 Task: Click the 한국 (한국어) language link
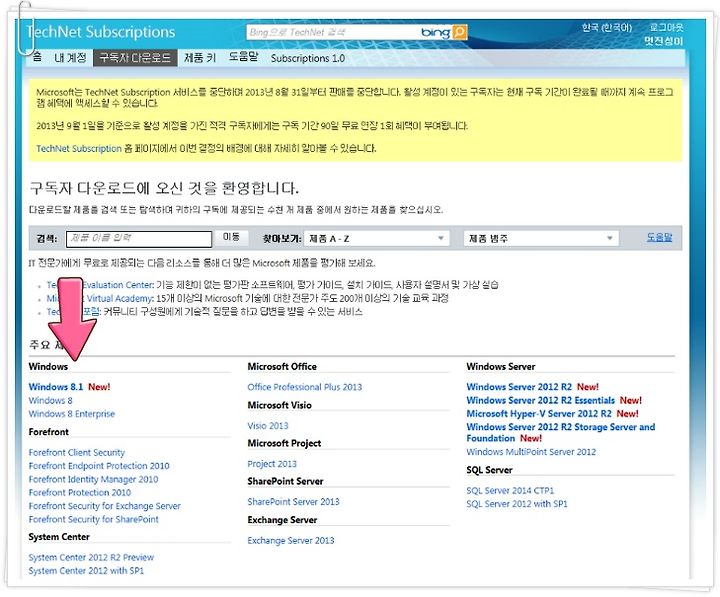pos(607,28)
